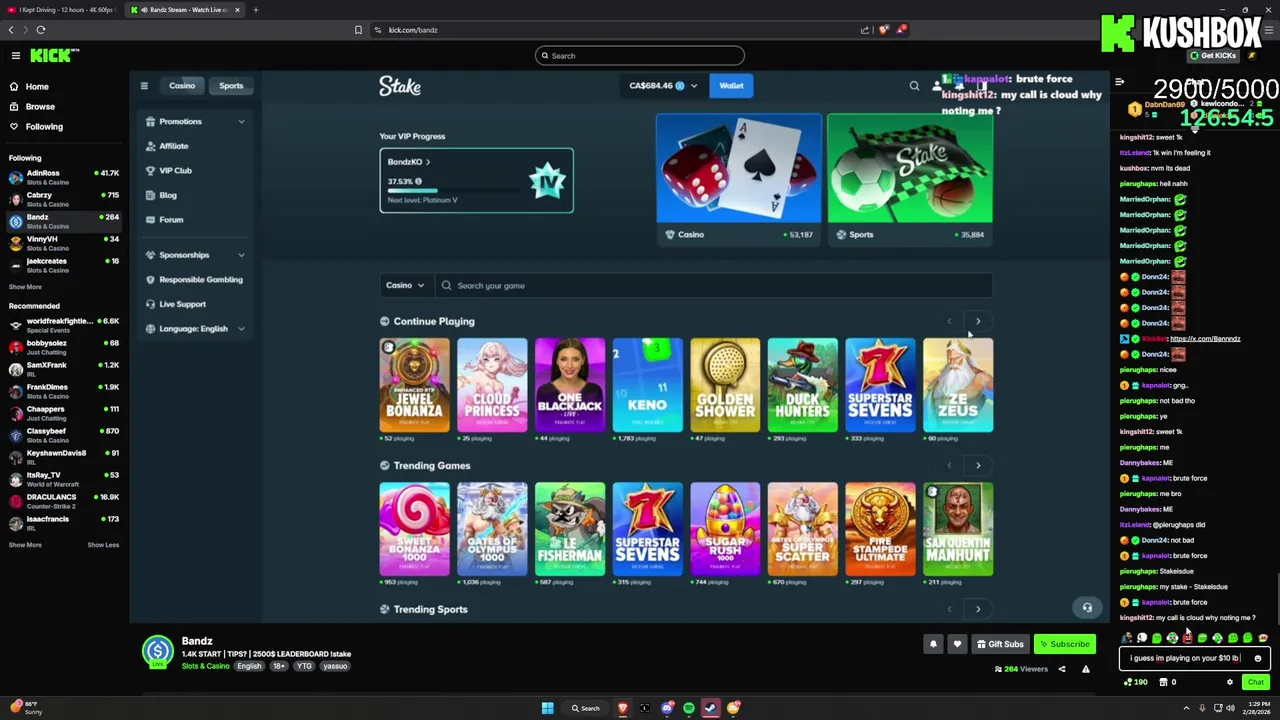Open Following in the Kick sidebar
Image resolution: width=1280 pixels, height=720 pixels.
click(x=44, y=127)
